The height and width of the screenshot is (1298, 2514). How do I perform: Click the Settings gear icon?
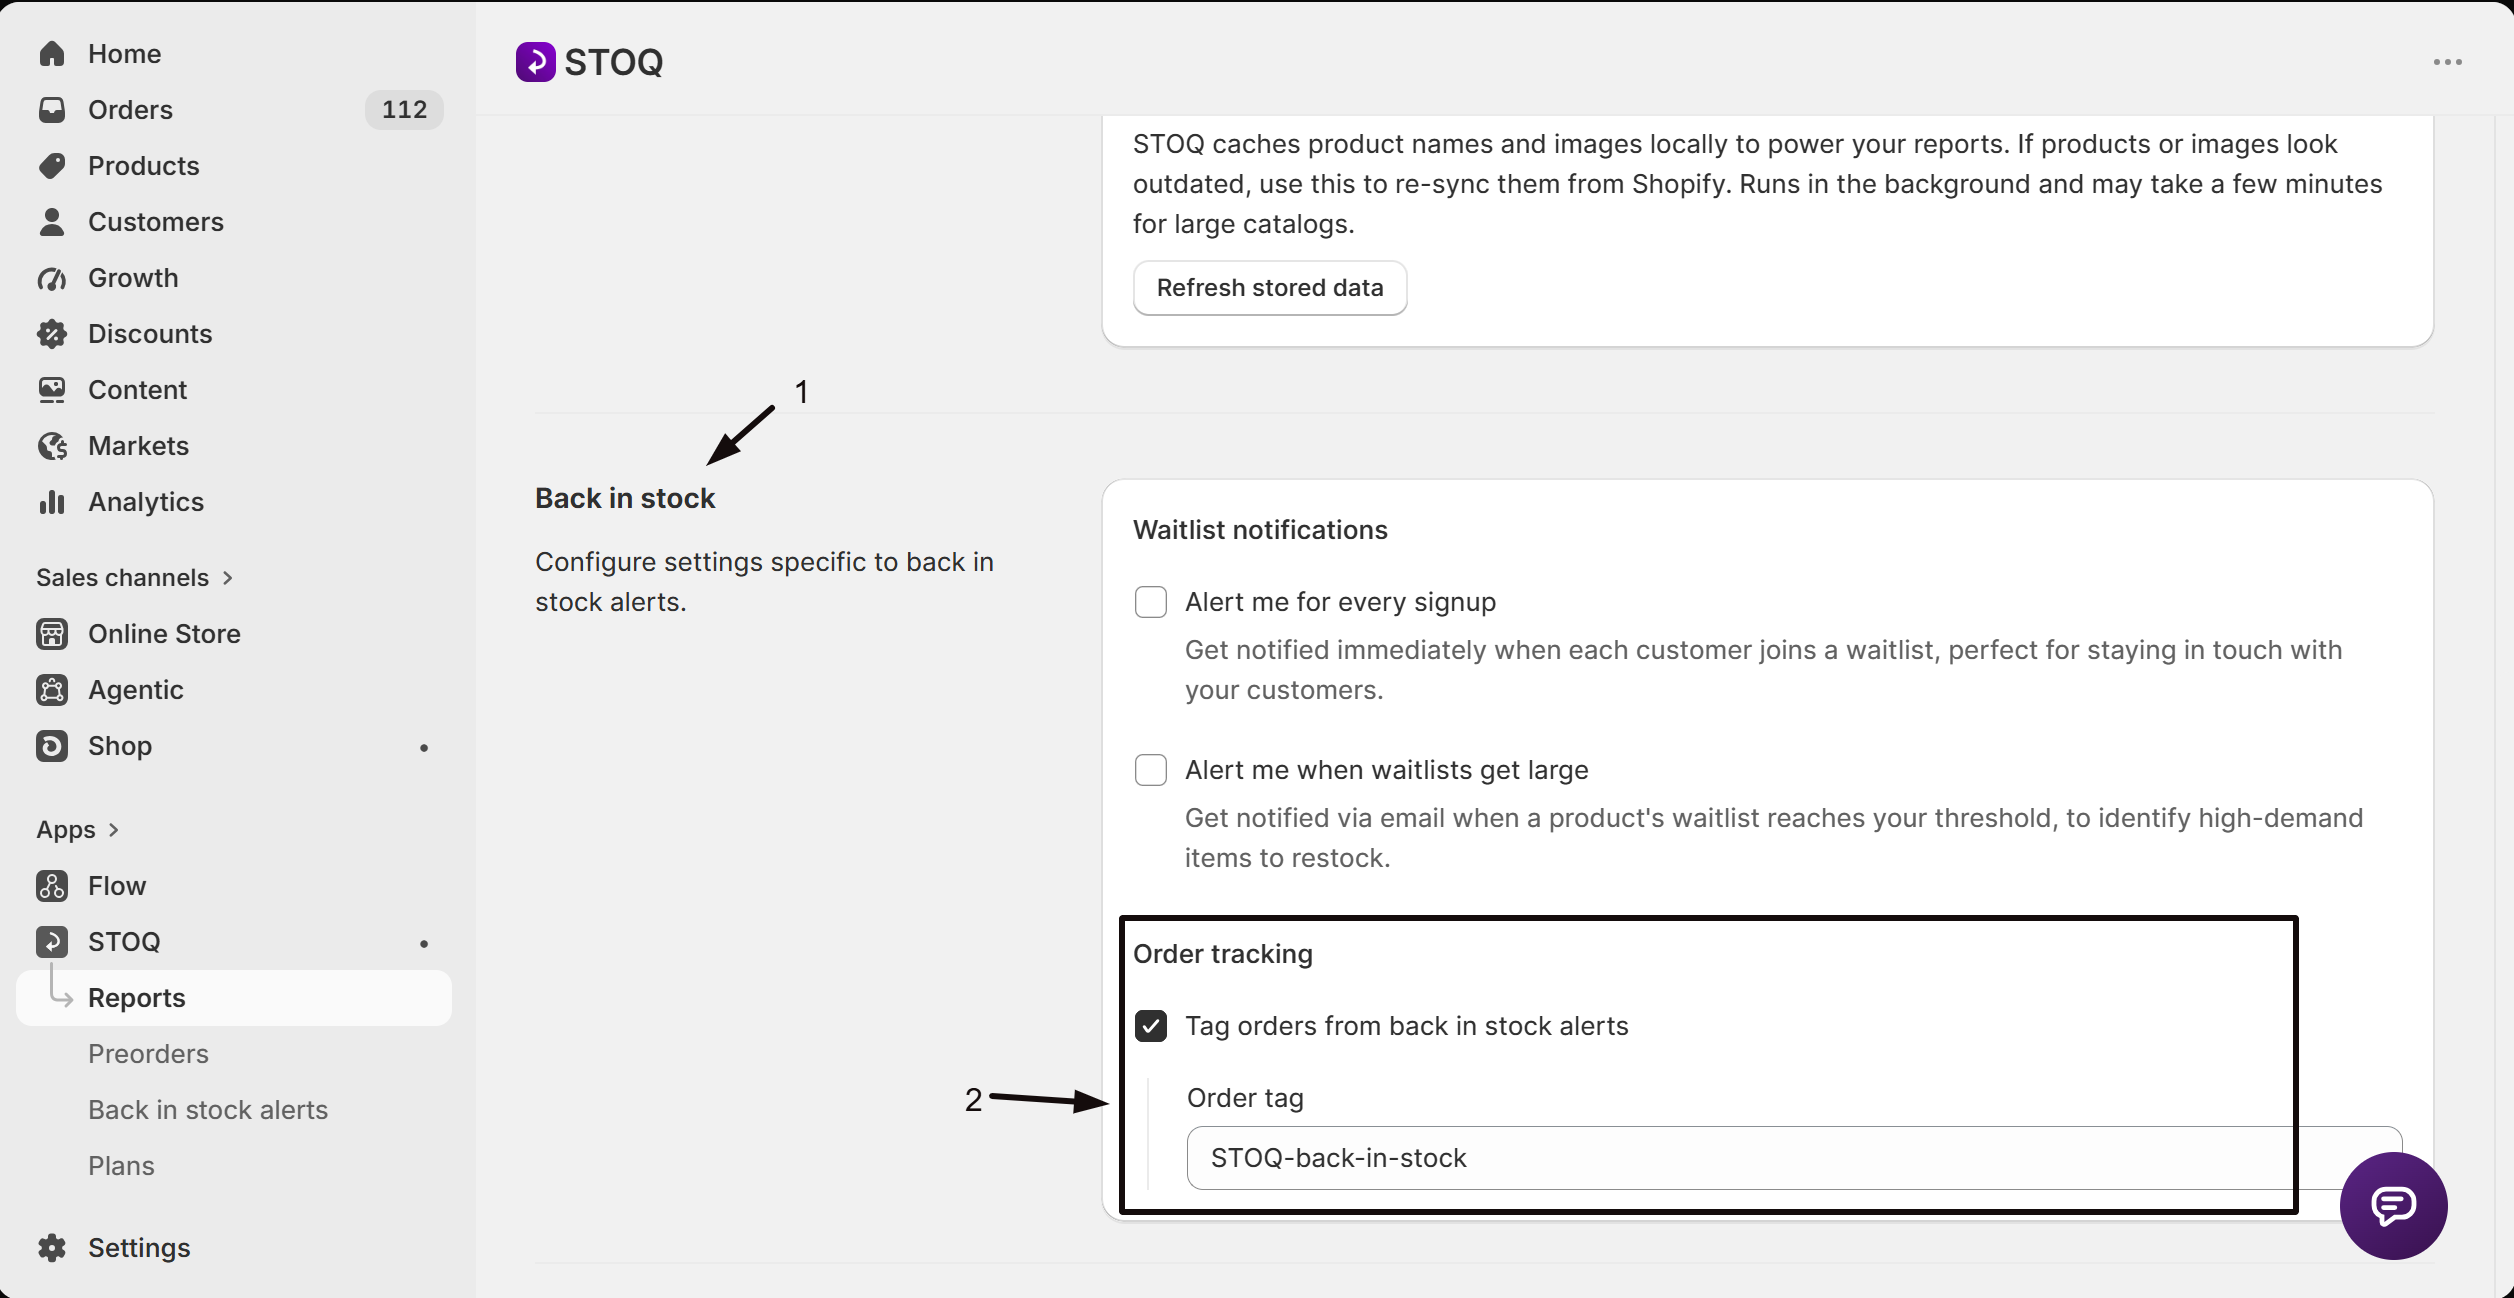coord(52,1248)
